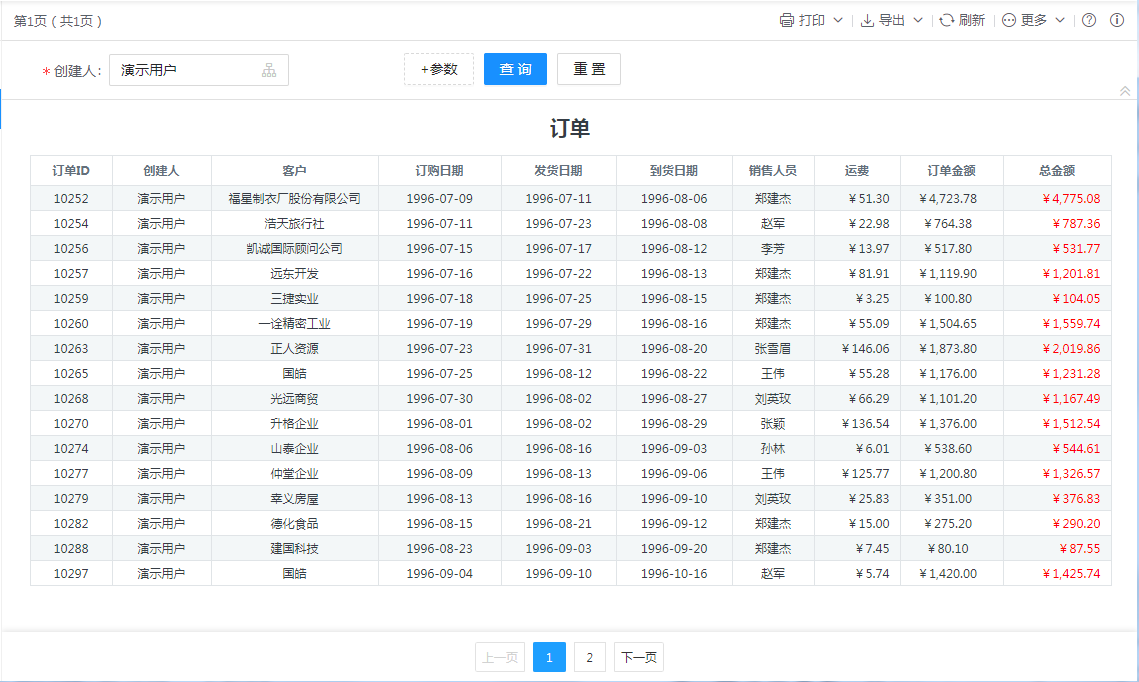
Task: Expand the 打印 dropdown arrow
Action: click(838, 20)
